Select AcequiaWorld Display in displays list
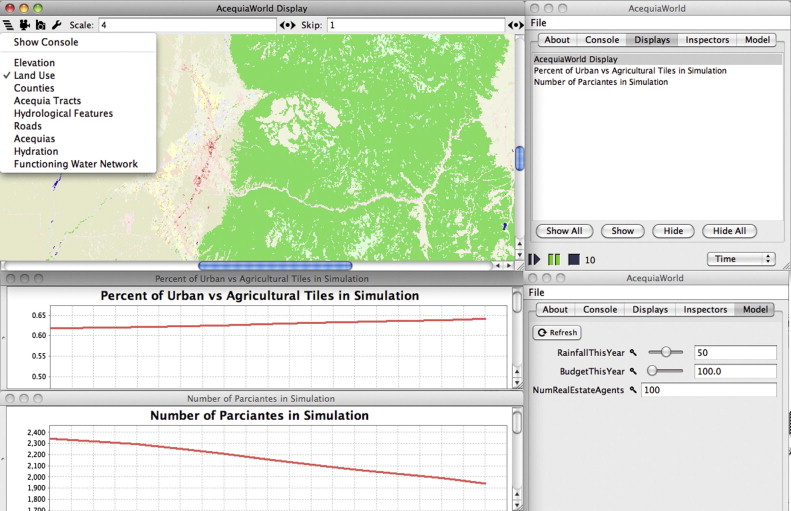Viewport: 791px width, 511px height. pos(658,59)
